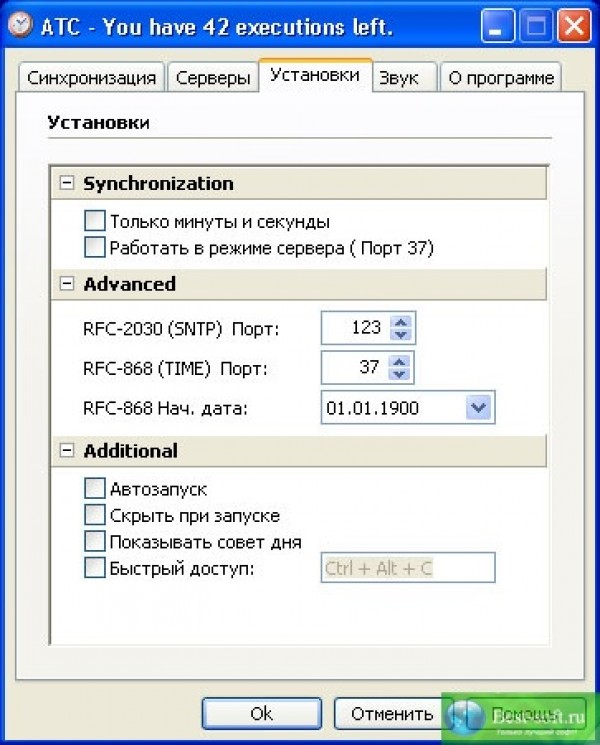The image size is (600, 745).
Task: Decrease the SNTP port value
Action: pos(401,334)
